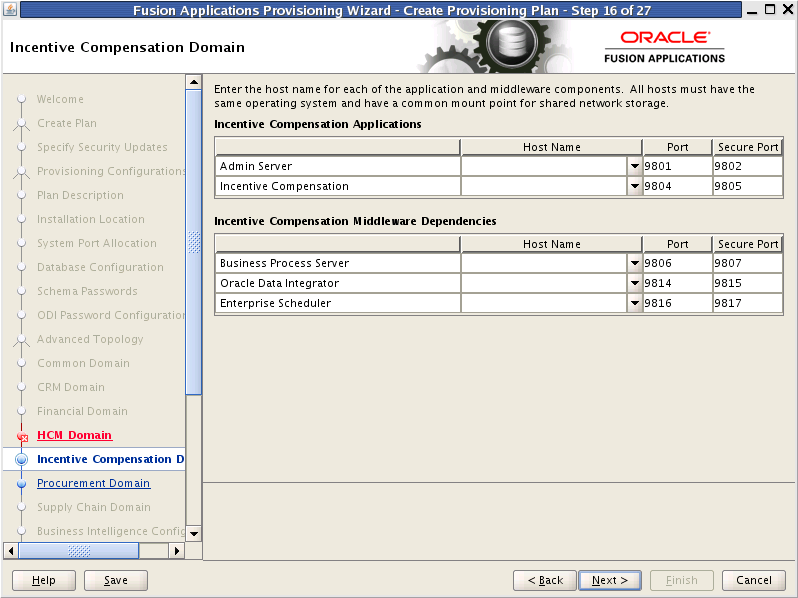This screenshot has height=598, width=798.
Task: Open Enterprise Scheduler host name dropdown
Action: (635, 303)
